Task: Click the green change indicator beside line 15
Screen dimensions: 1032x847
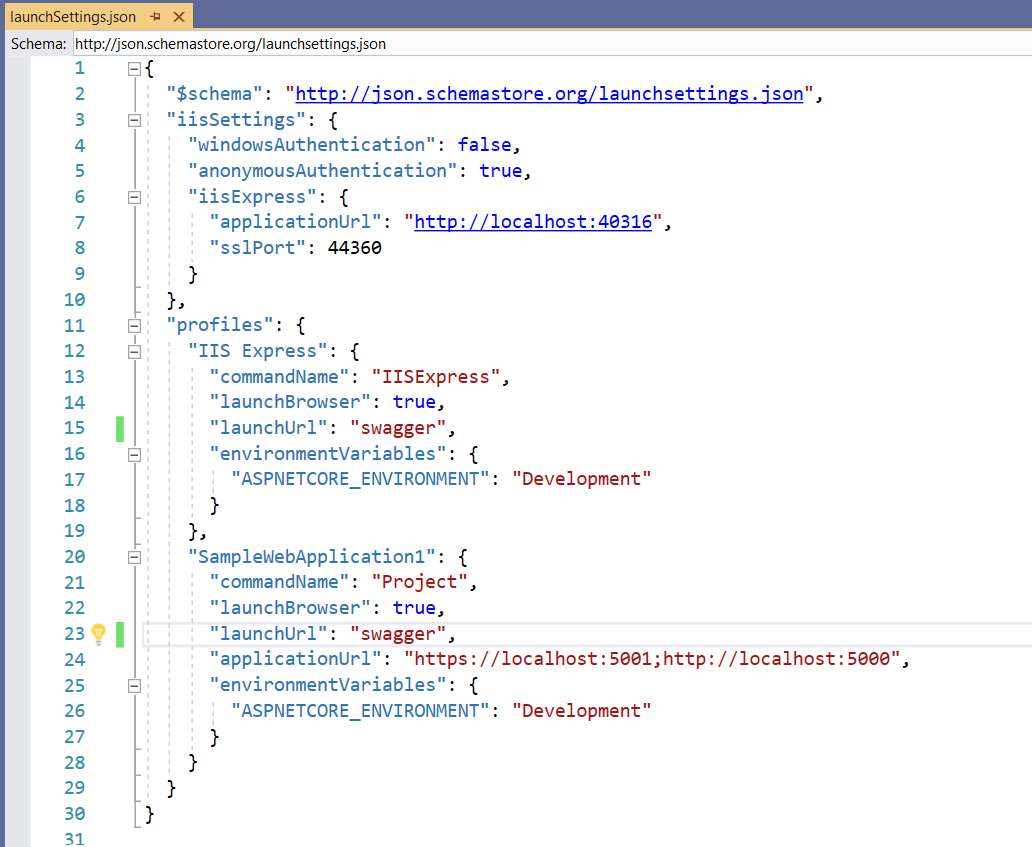Action: 118,428
